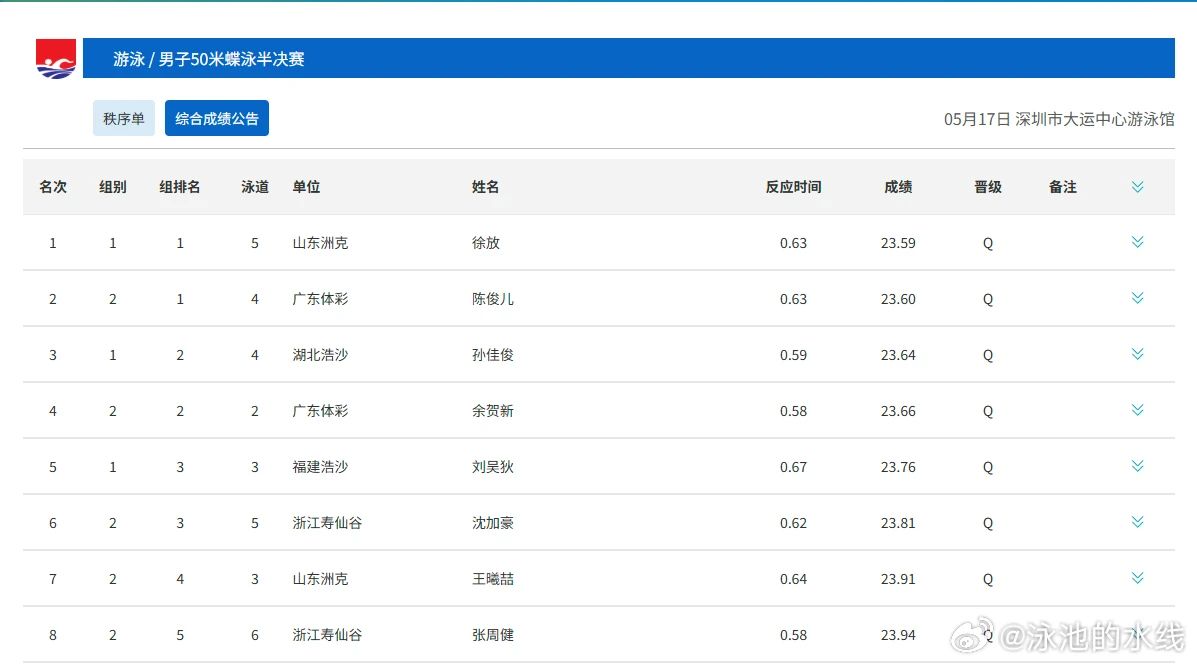This screenshot has width=1197, height=665.
Task: Open the 秩序单 tab
Action: click(124, 118)
